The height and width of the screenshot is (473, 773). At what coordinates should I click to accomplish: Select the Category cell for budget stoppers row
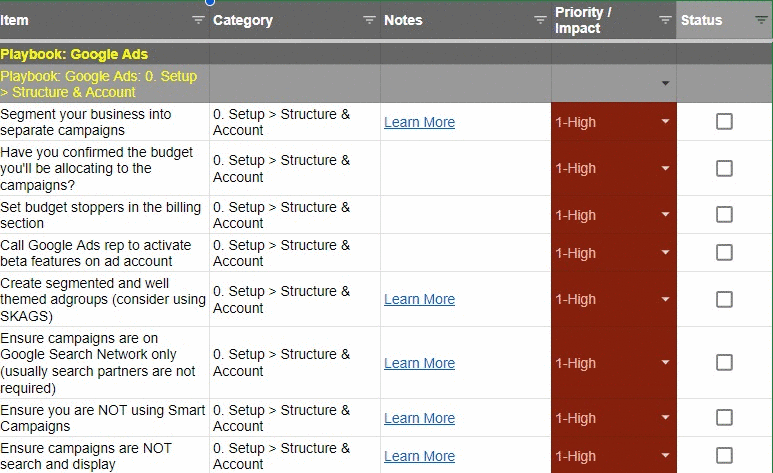pyautogui.click(x=295, y=215)
